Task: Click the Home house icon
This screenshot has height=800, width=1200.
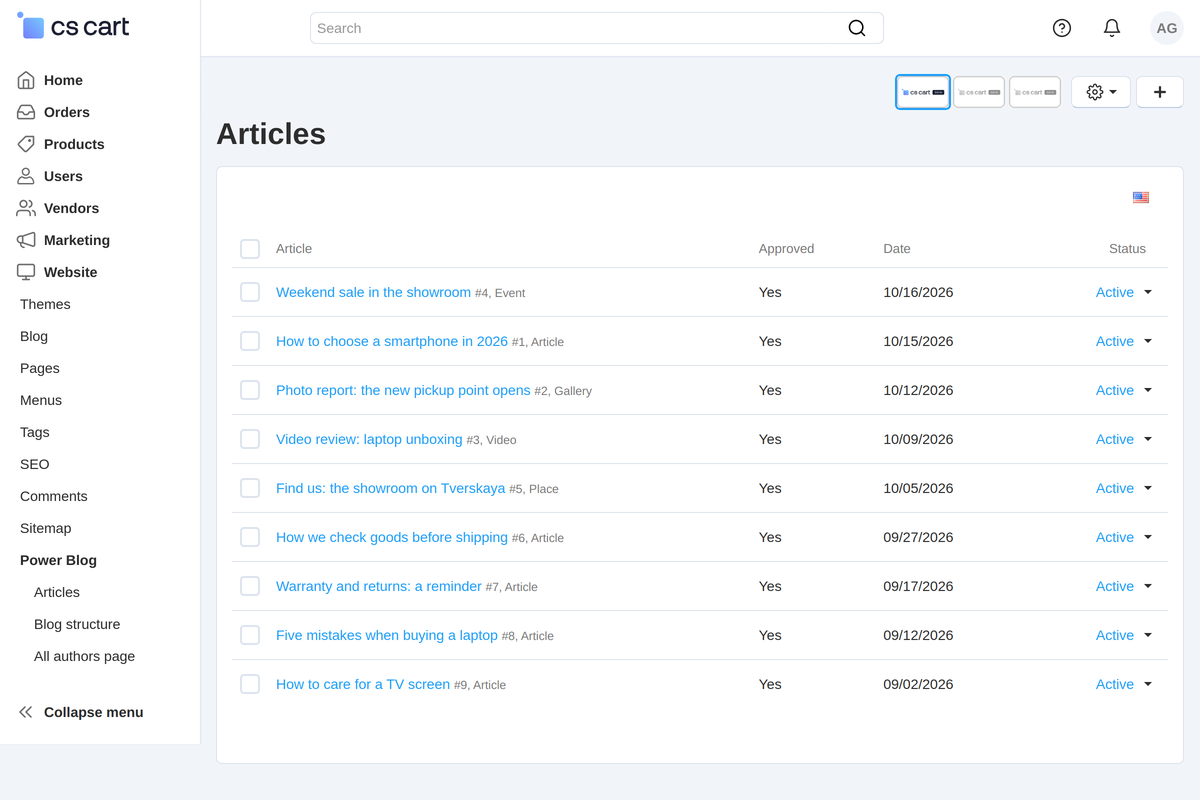Action: click(26, 80)
